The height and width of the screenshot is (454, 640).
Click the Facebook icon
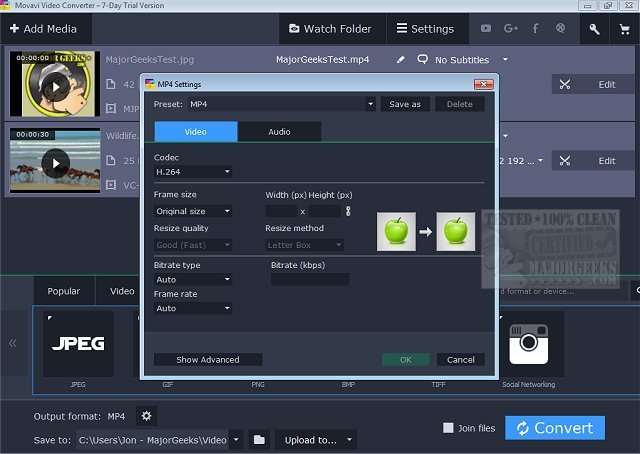point(535,28)
